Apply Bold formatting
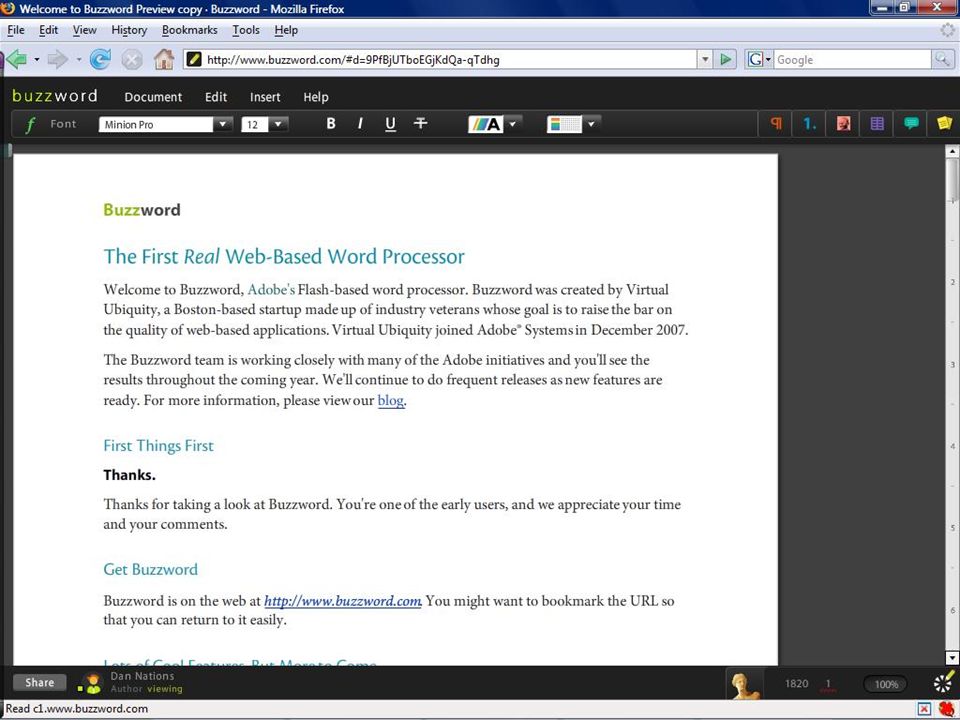 [x=331, y=124]
